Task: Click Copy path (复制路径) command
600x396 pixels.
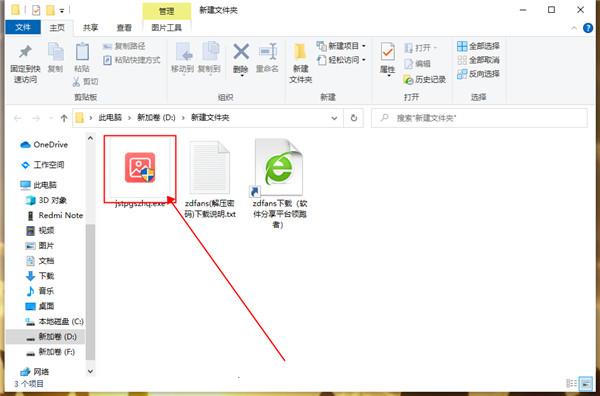Action: point(124,46)
